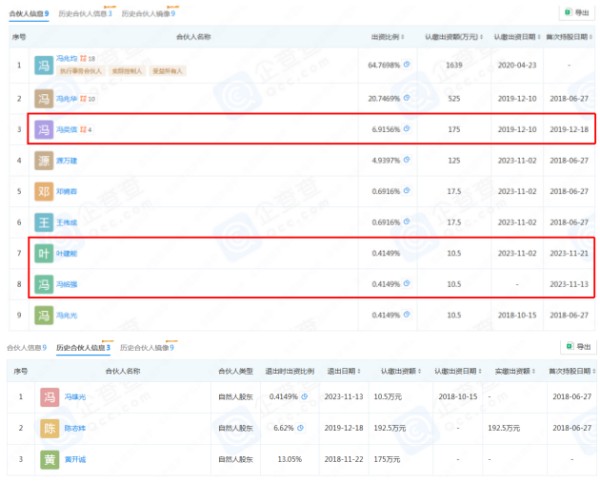
Task: Click the 1639 subscribed amount cell
Action: [454, 65]
